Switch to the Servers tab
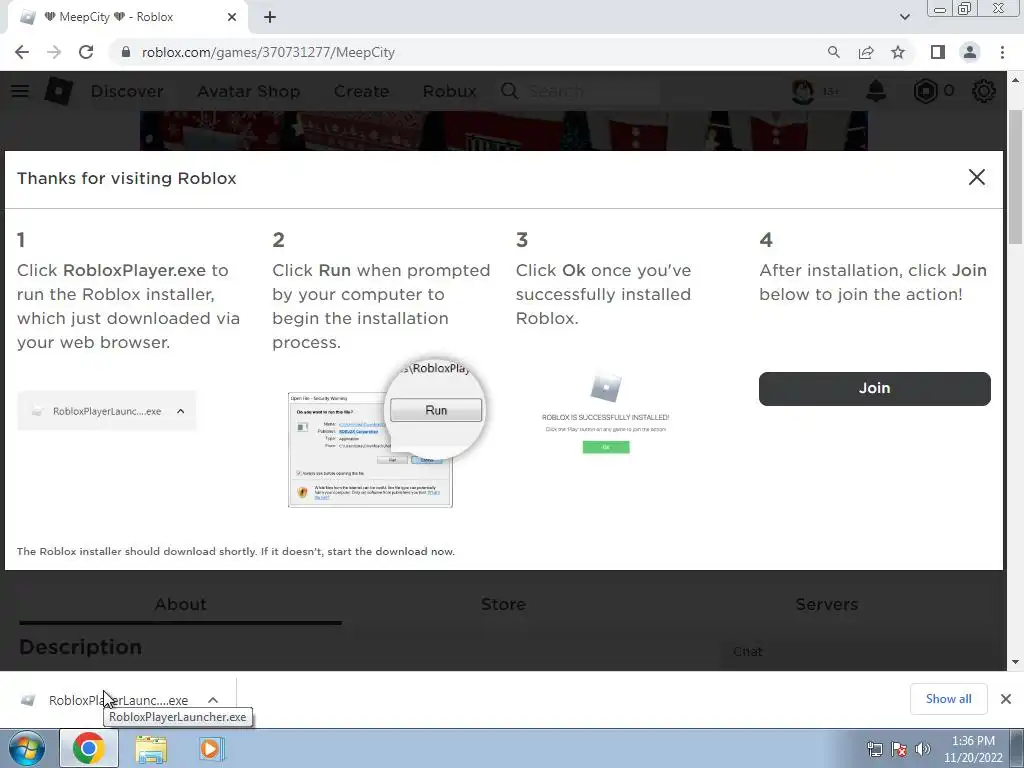 pos(826,604)
